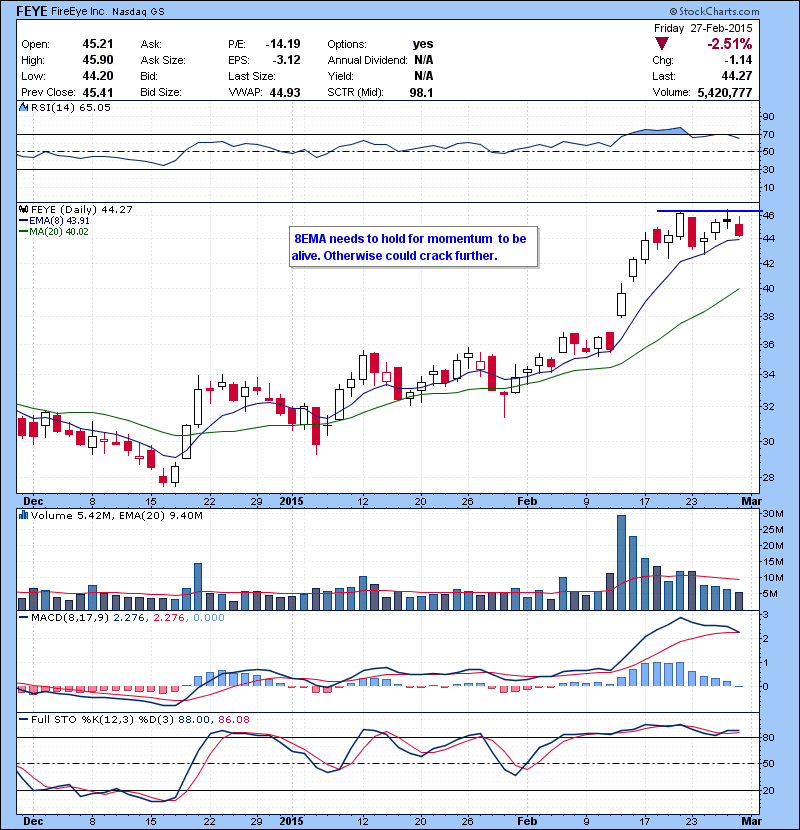
Task: Click the EPS value -3.12
Action: [x=286, y=60]
